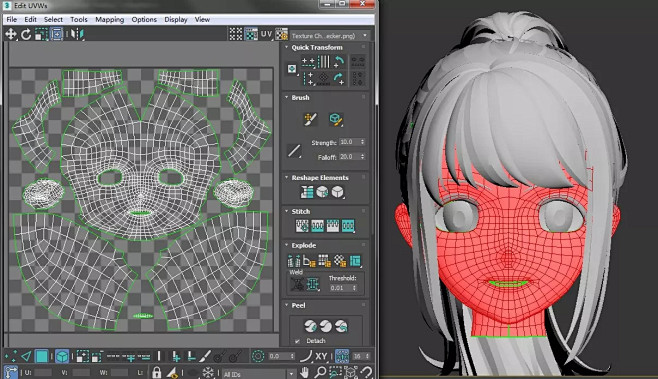The image size is (658, 379).
Task: Click Flatten by Polygon Angle icon
Action: 309,261
